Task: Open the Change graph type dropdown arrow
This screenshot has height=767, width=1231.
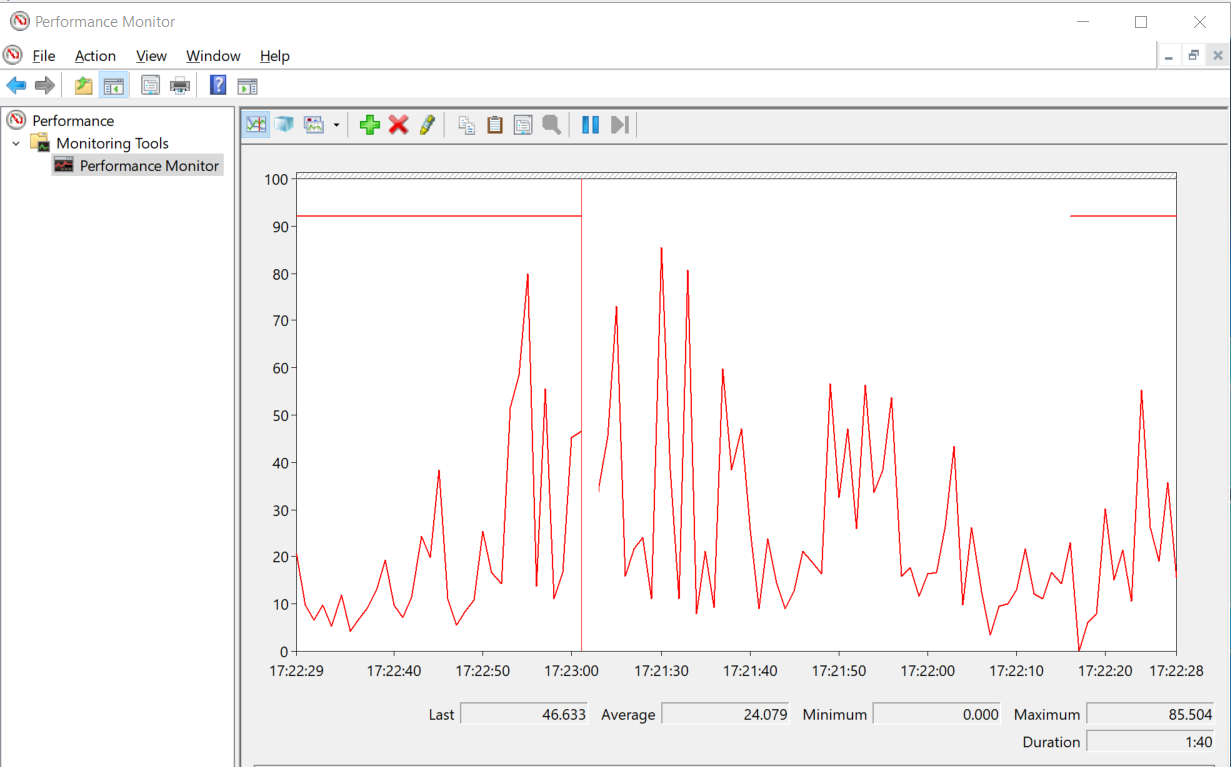Action: [336, 125]
